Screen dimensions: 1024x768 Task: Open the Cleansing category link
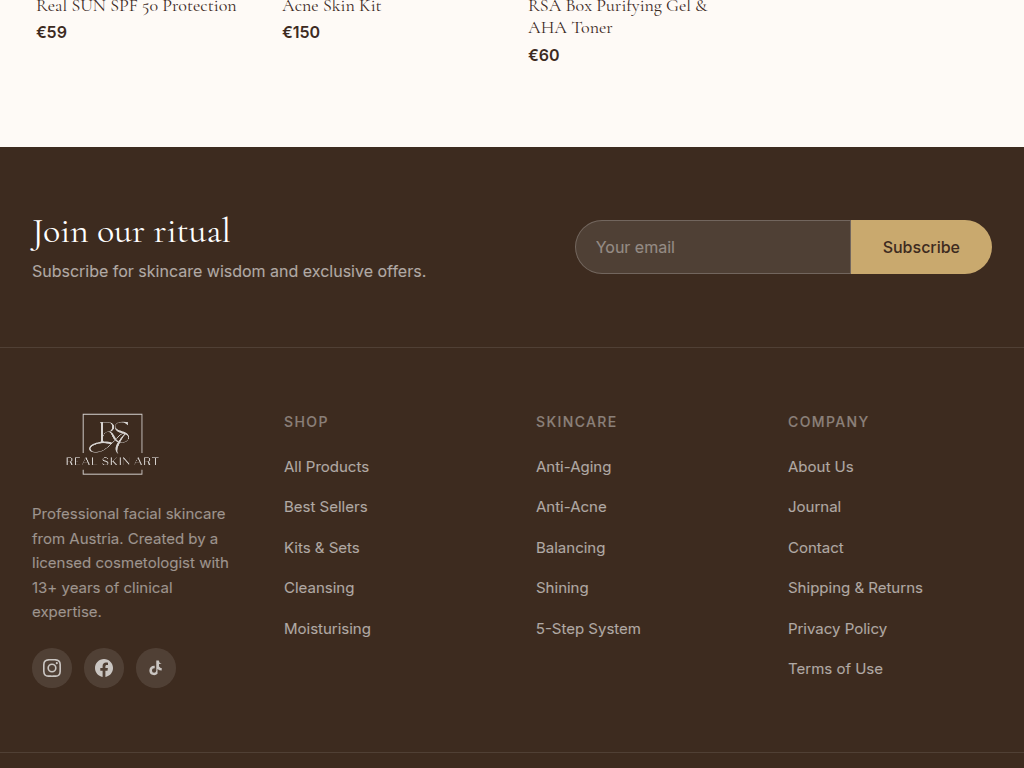click(319, 588)
